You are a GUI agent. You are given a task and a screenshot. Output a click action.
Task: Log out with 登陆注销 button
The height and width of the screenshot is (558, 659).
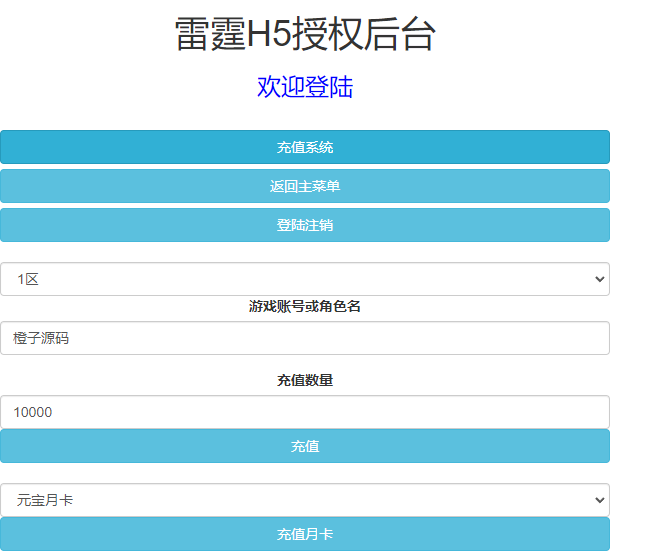point(304,225)
